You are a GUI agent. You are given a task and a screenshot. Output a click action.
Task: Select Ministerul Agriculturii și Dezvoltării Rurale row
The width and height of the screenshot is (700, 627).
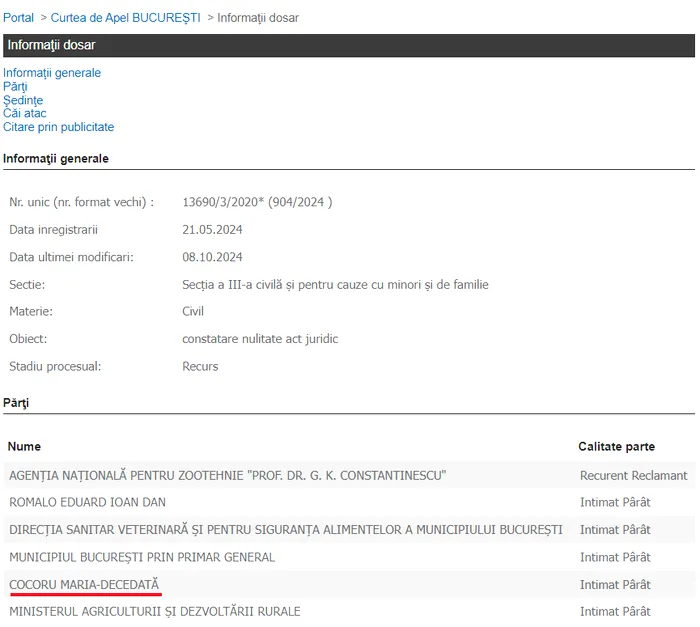(x=155, y=611)
